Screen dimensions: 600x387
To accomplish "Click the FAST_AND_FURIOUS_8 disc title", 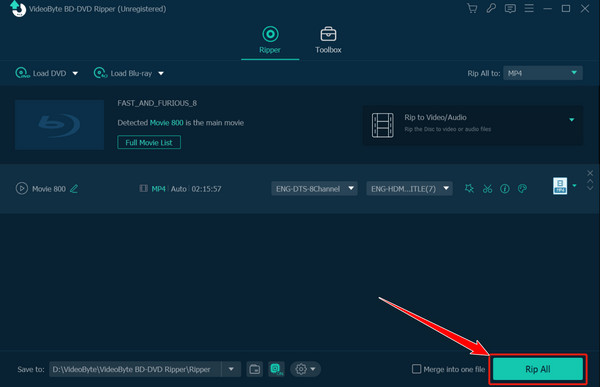I will coord(157,103).
